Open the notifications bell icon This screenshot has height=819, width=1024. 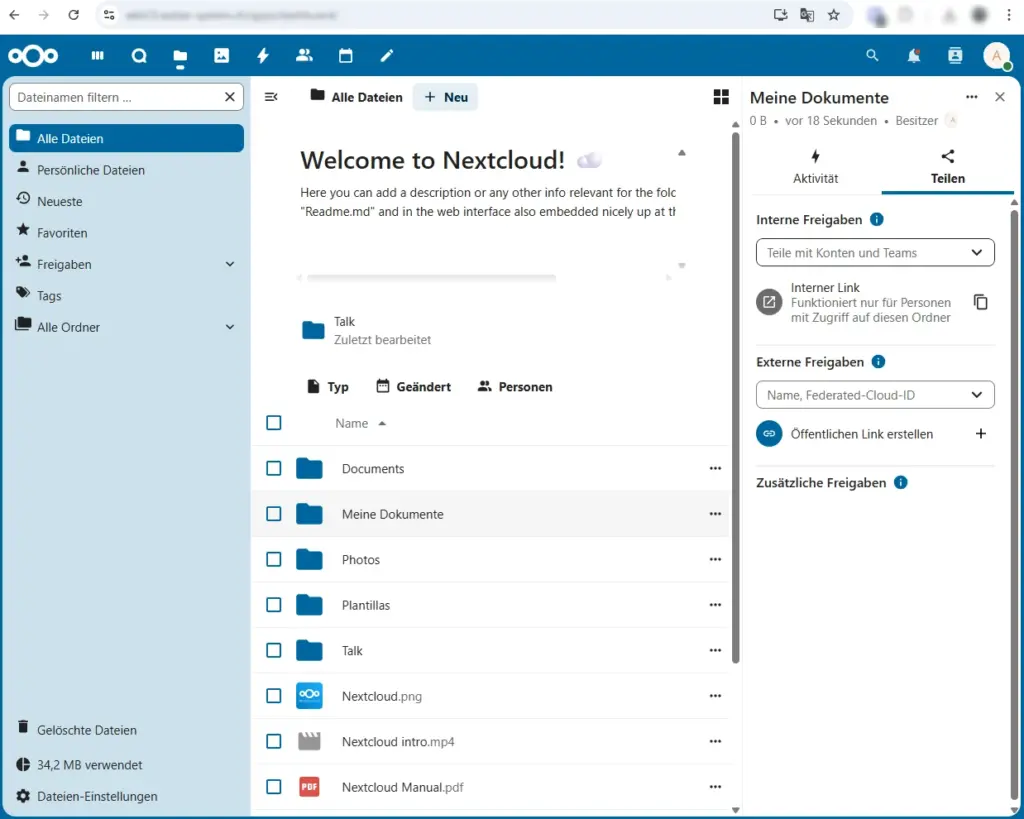tap(914, 56)
